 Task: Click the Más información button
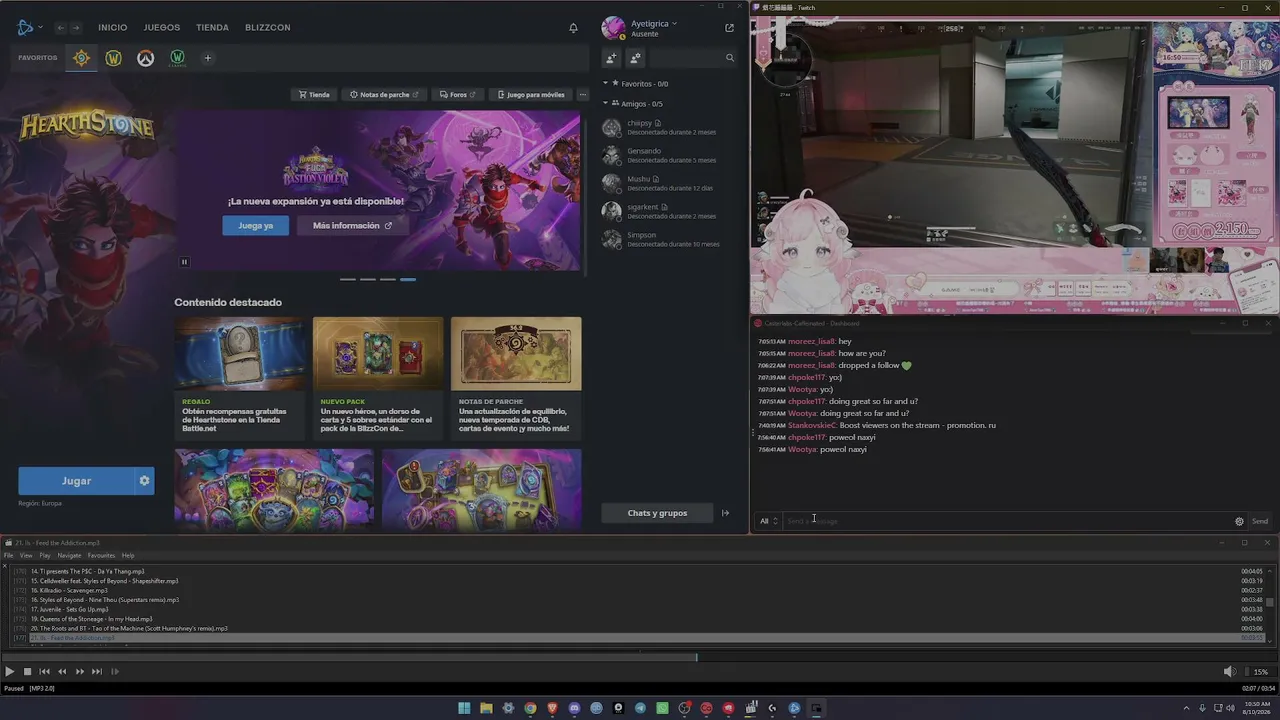point(352,226)
